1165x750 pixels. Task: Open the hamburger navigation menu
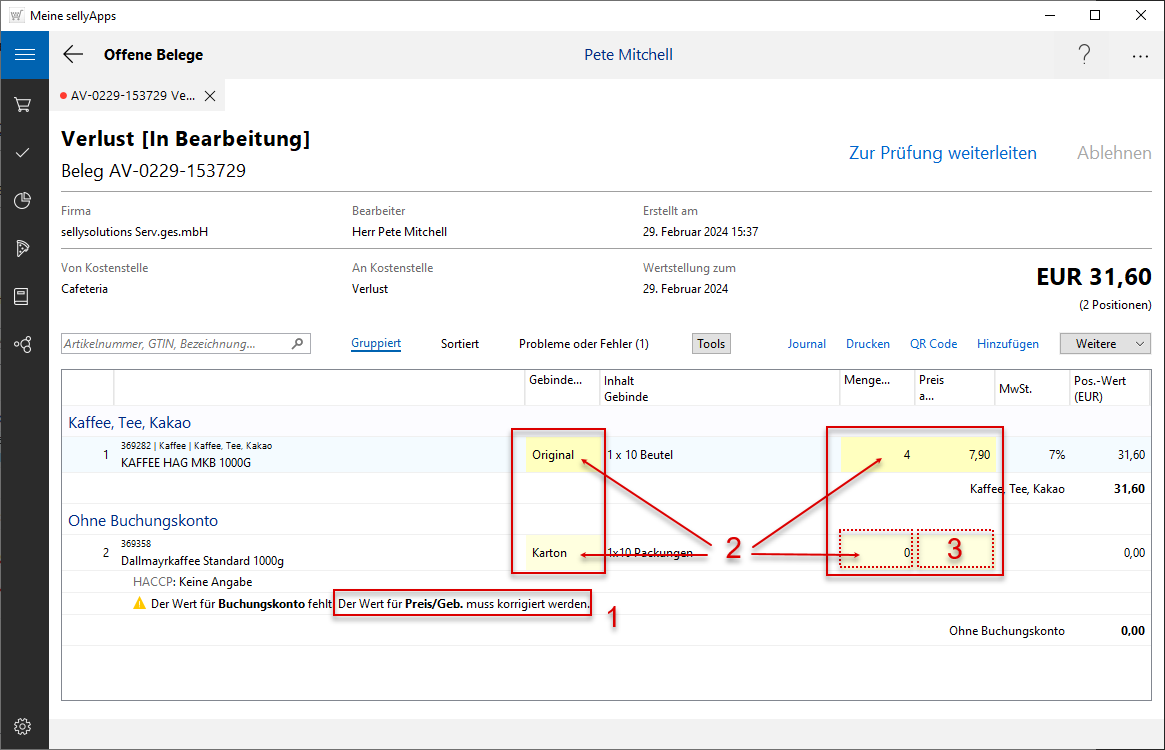24,55
